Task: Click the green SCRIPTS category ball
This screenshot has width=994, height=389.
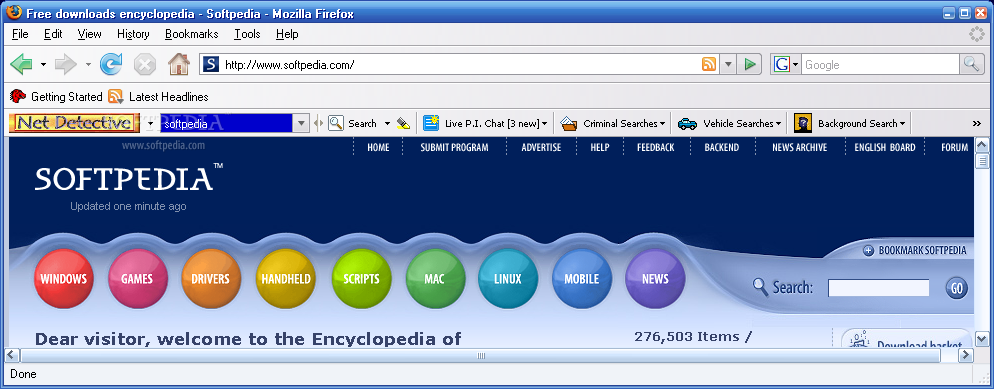Action: pos(361,279)
